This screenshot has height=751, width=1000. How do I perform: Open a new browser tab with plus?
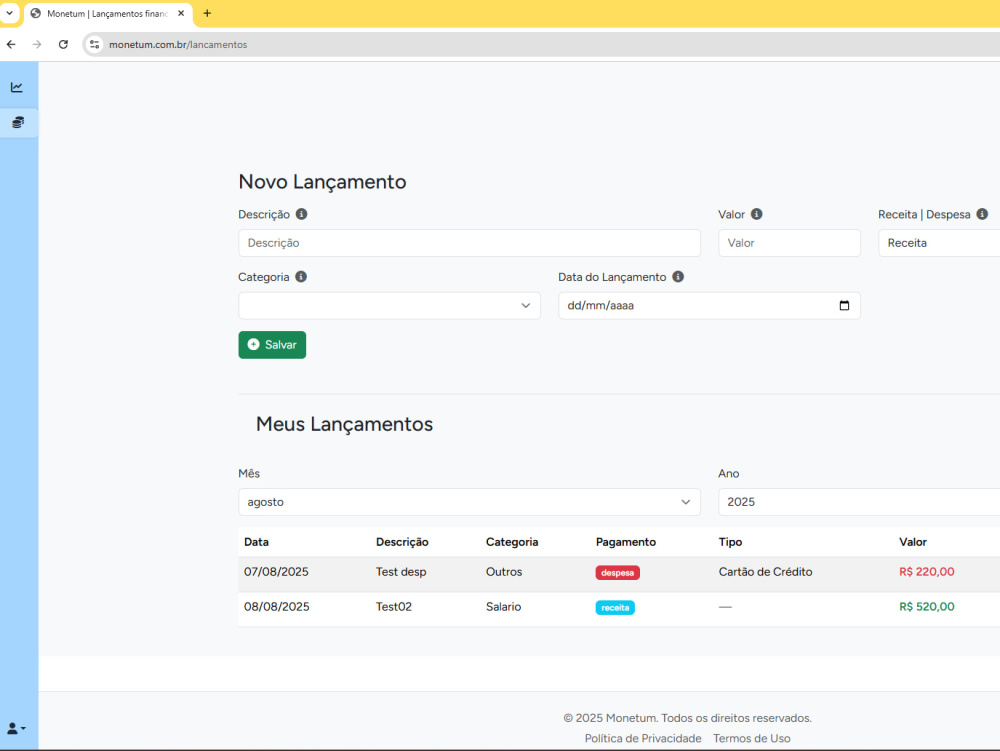(x=207, y=13)
